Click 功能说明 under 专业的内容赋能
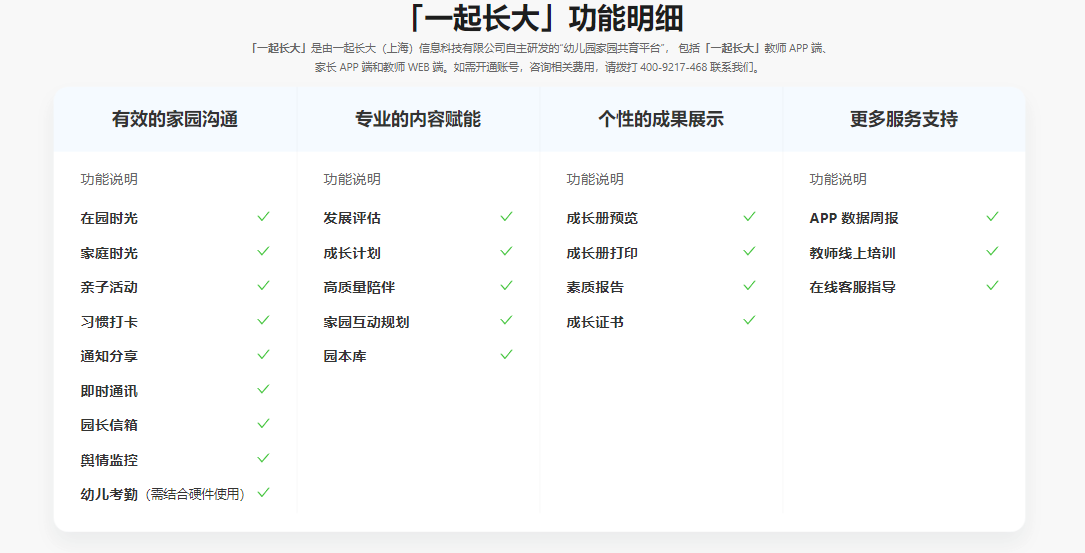The width and height of the screenshot is (1085, 553). [x=352, y=179]
